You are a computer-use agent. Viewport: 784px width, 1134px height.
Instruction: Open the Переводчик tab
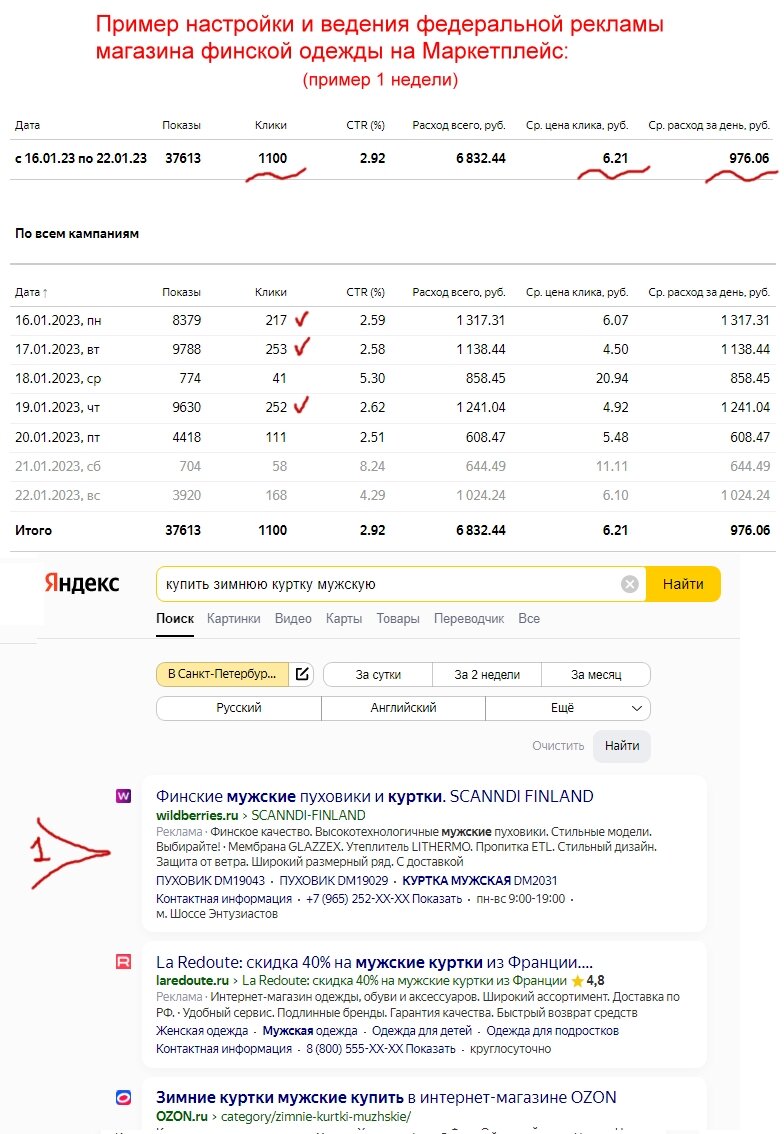(469, 618)
